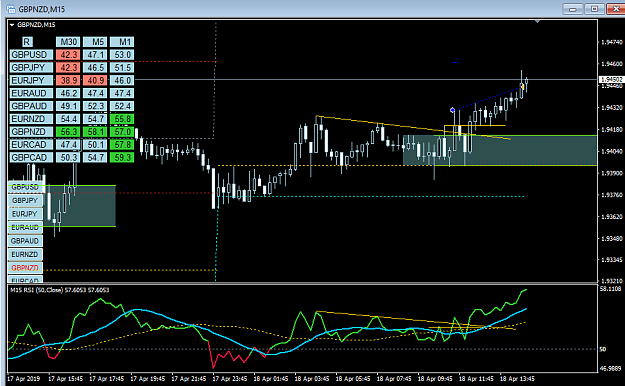The width and height of the screenshot is (625, 386).
Task: Select EURNZD row label in the RSI table
Action: (x=31, y=119)
